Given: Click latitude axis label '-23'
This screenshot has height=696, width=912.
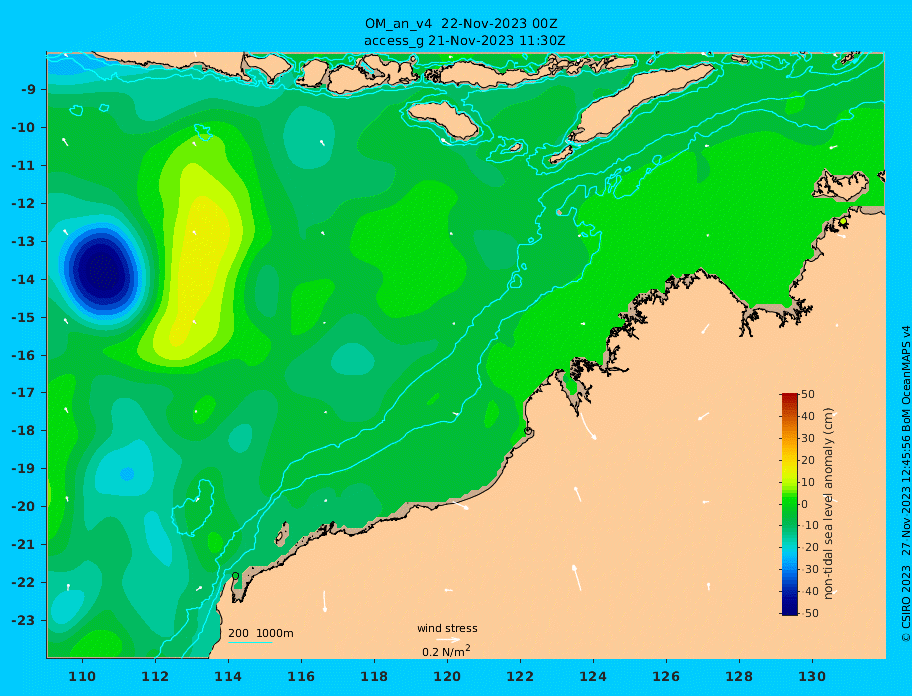Looking at the screenshot, I should pyautogui.click(x=24, y=620).
